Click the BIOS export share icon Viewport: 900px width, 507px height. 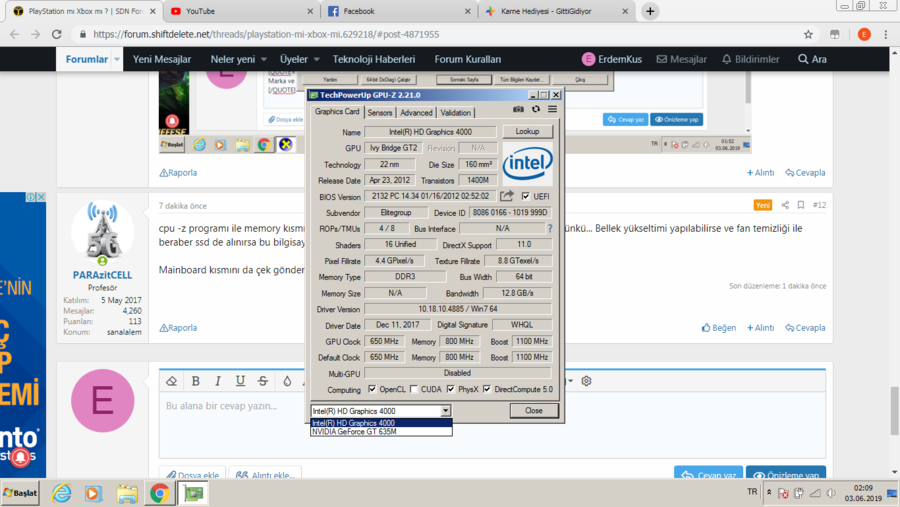506,196
